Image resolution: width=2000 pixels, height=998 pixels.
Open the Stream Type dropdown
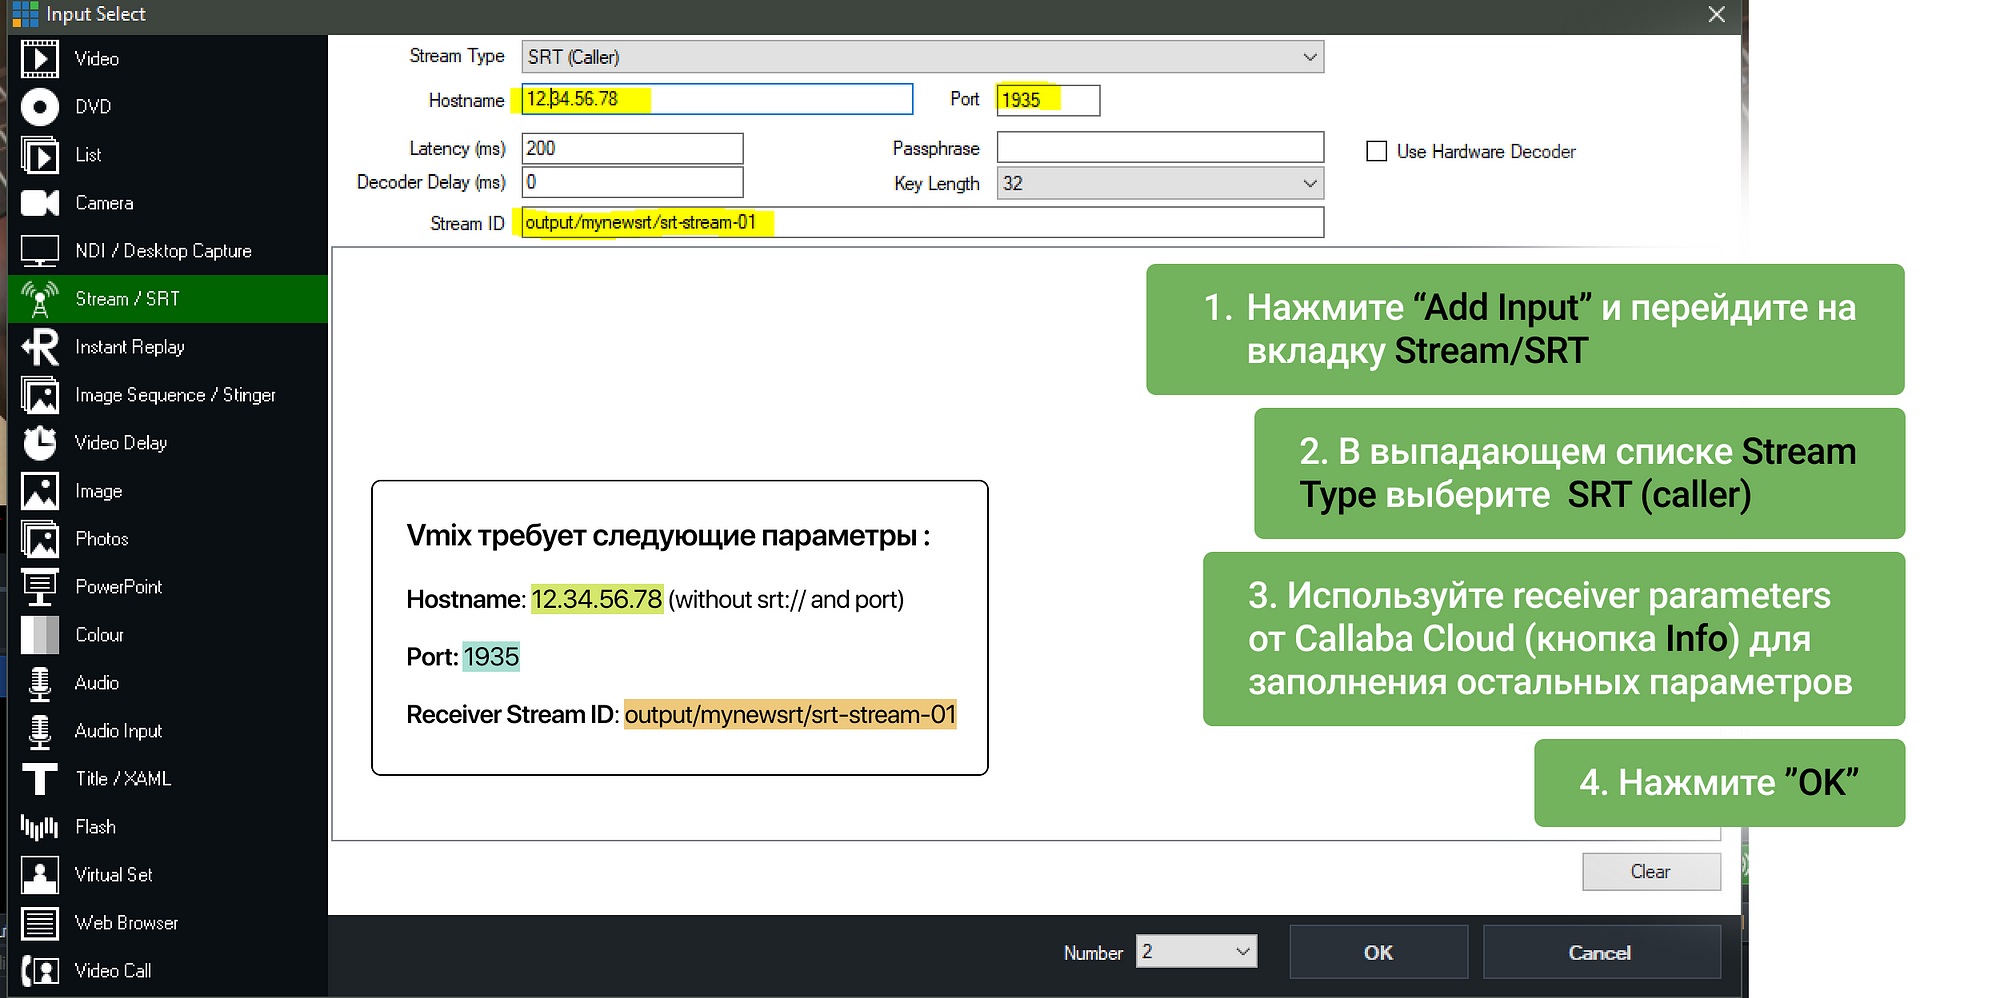pos(922,57)
